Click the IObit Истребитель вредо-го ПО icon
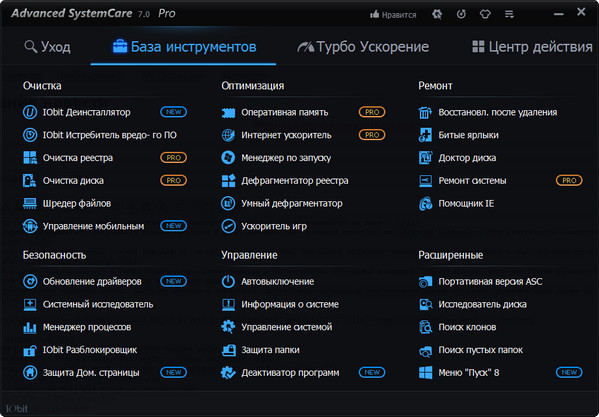Viewport: 599px width, 417px height. pyautogui.click(x=30, y=135)
